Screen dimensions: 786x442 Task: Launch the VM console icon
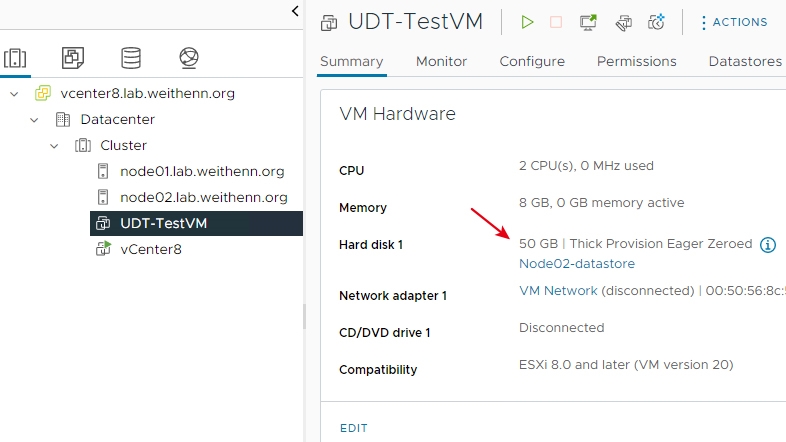588,22
